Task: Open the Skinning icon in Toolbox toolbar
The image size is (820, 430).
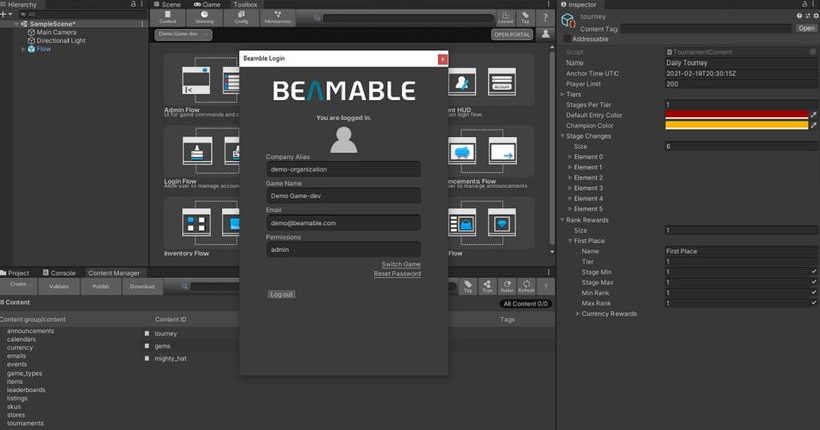Action: tap(204, 18)
